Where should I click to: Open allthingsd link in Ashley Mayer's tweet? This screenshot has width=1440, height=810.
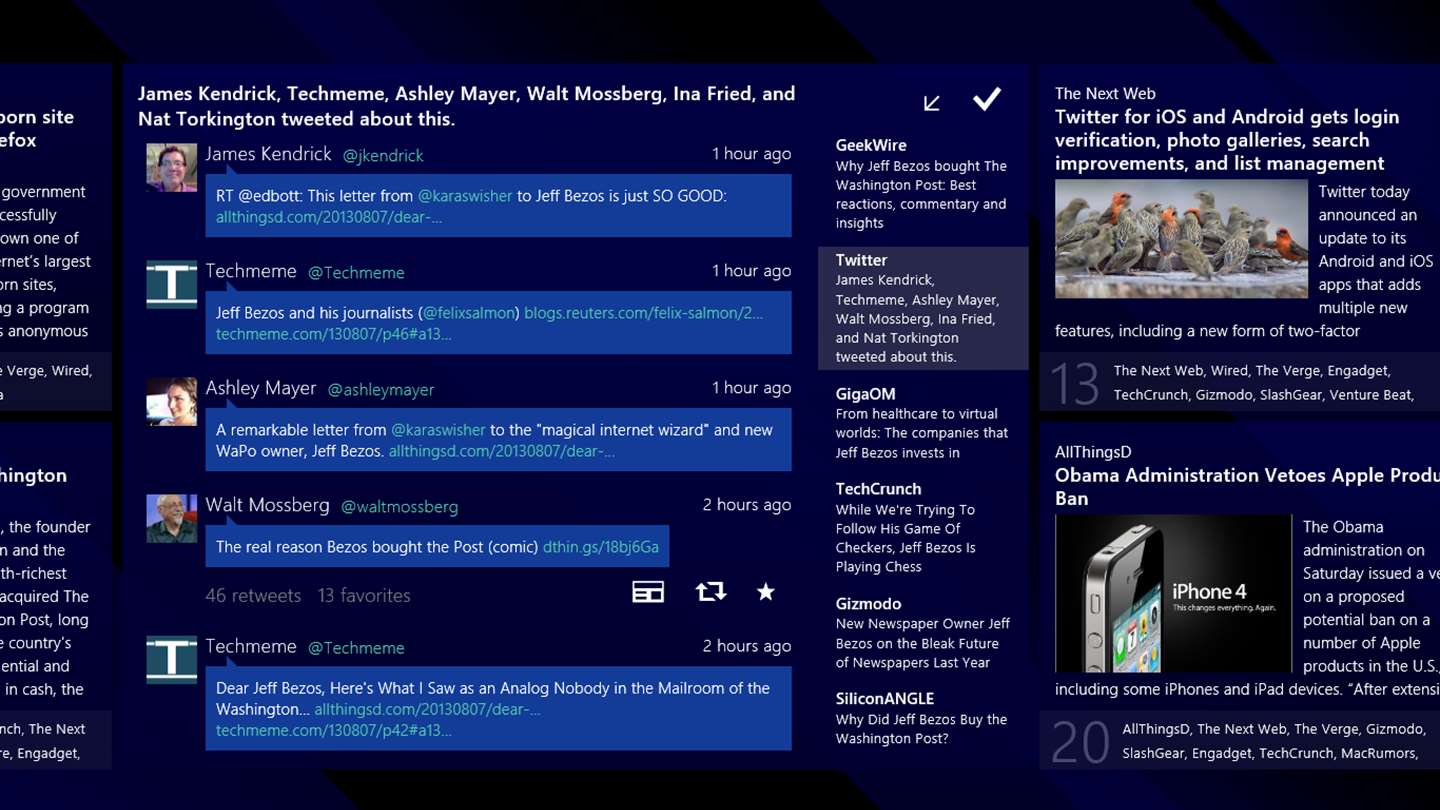tap(501, 452)
